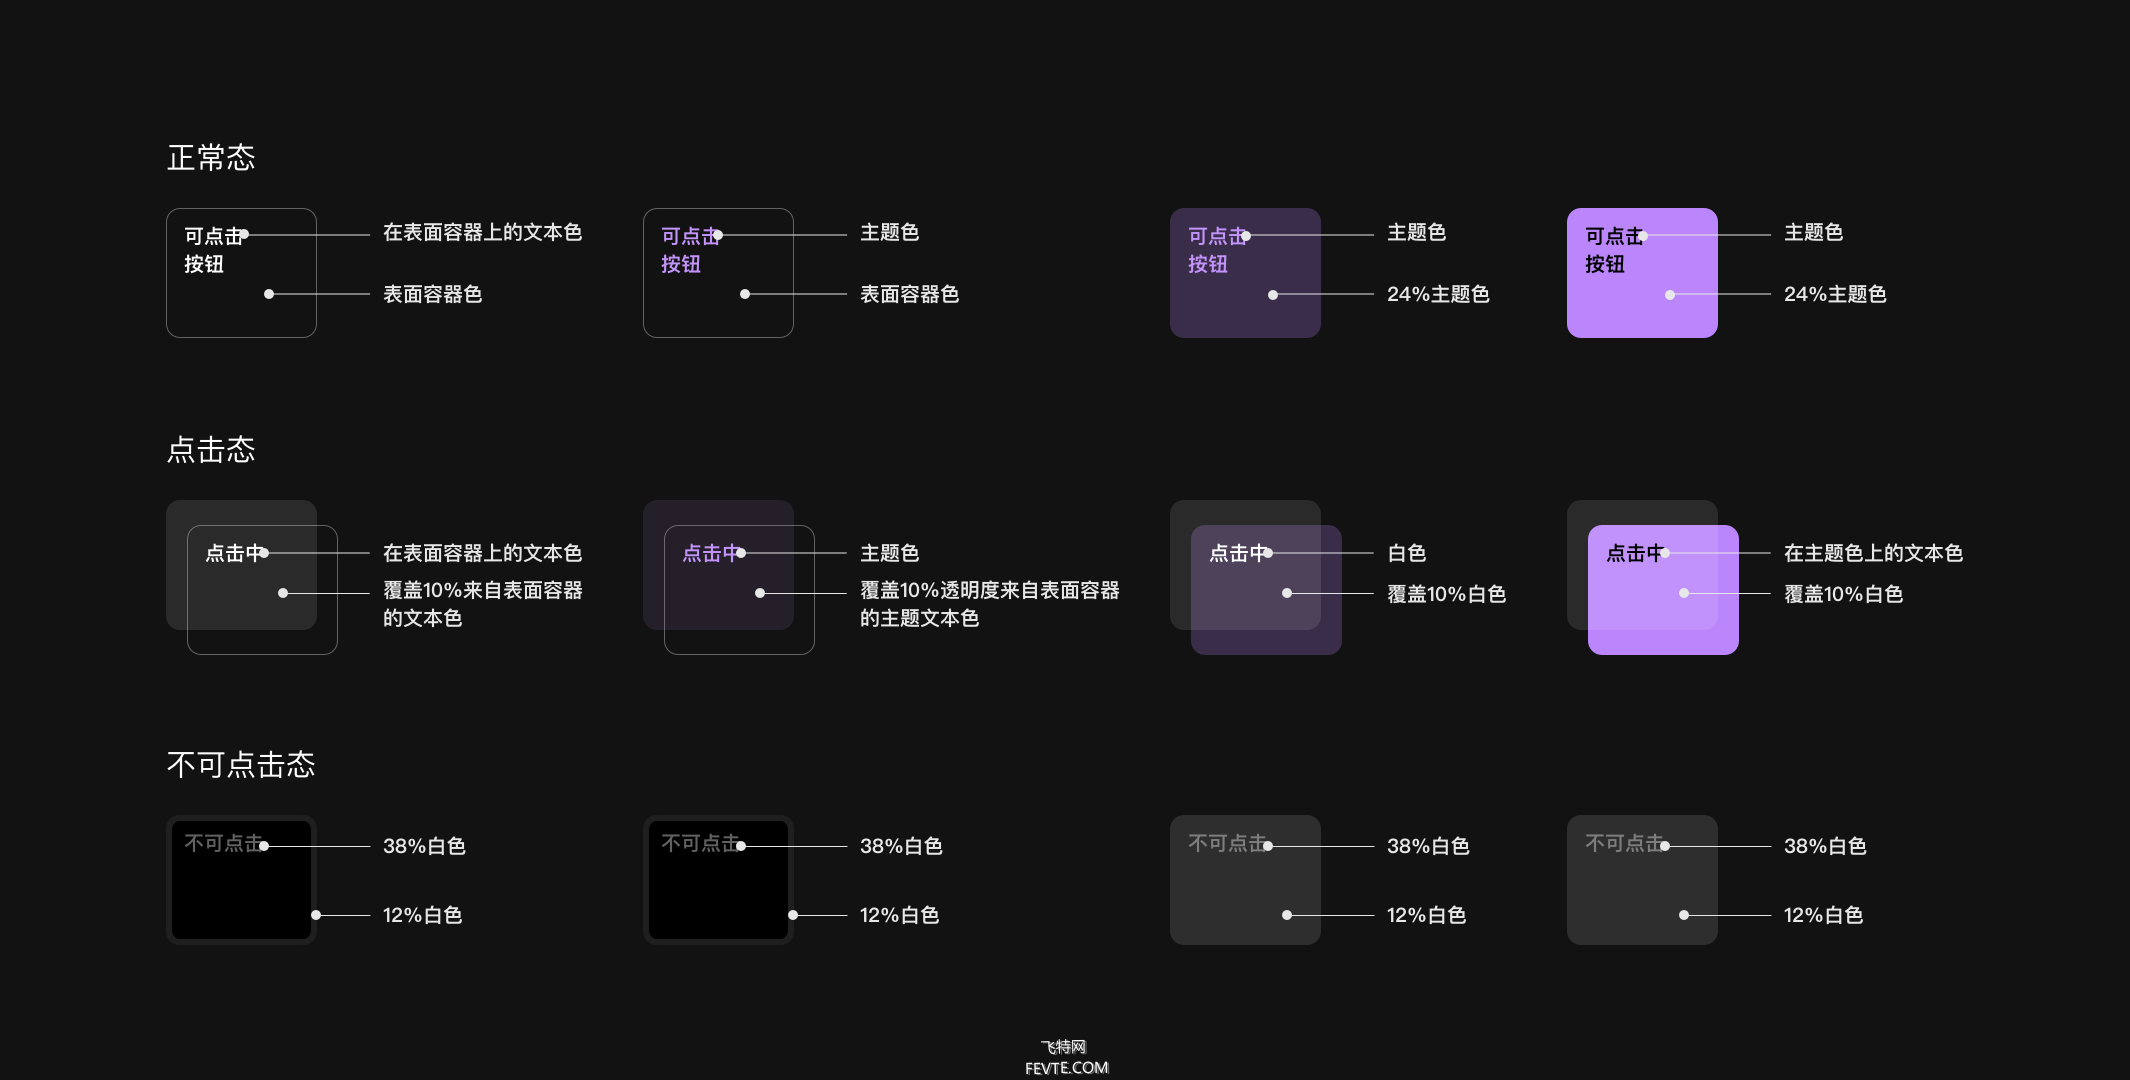Viewport: 2130px width, 1080px height.
Task: Click the outlined 点击中 button with purple text
Action: point(739,590)
